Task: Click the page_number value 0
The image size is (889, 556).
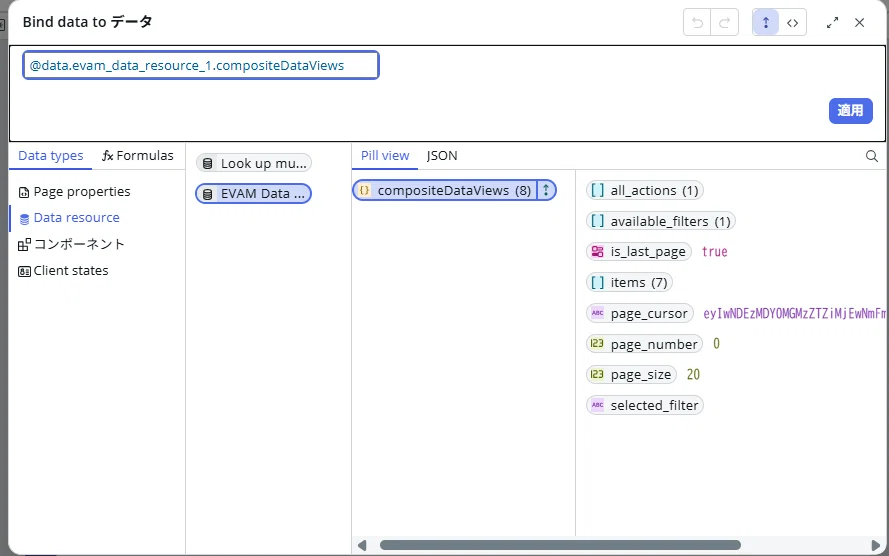Action: tap(716, 344)
